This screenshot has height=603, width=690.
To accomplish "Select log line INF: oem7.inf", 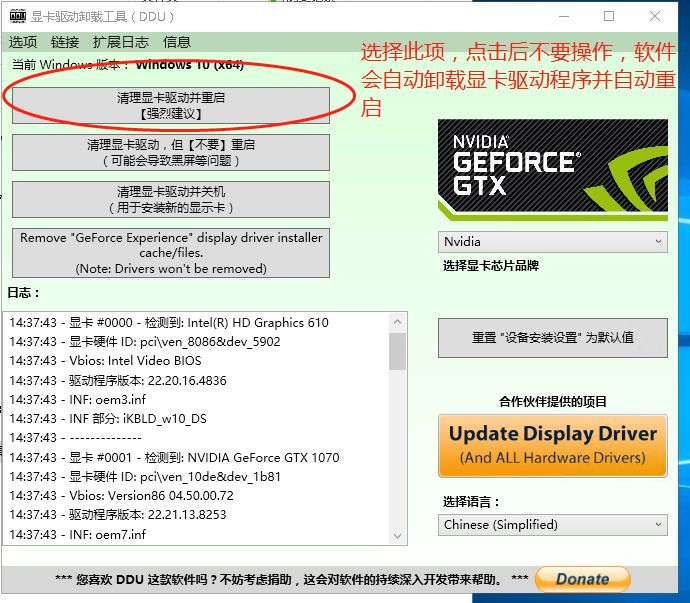I will pyautogui.click(x=77, y=534).
